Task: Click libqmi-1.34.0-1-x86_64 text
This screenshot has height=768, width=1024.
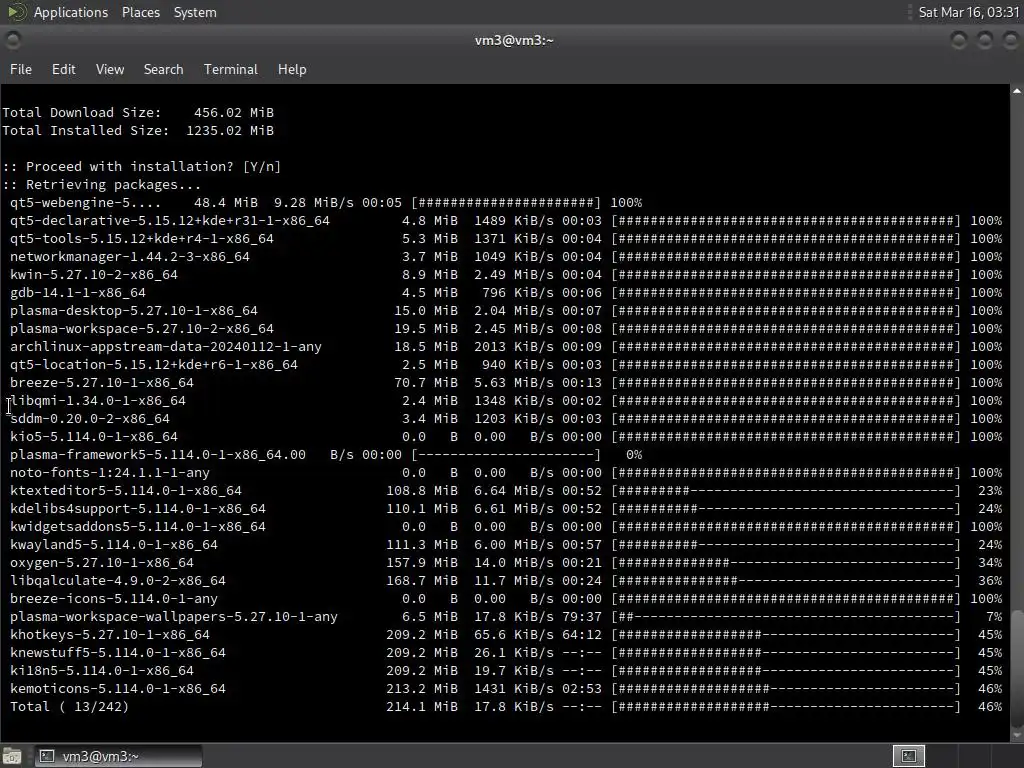Action: coord(98,401)
